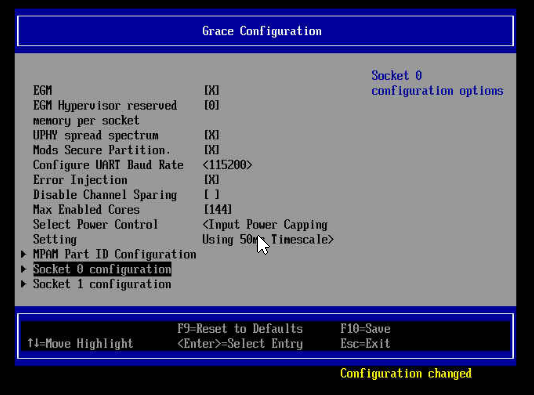The image size is (534, 395).
Task: Click the Esc=Exit hint
Action: (365, 343)
